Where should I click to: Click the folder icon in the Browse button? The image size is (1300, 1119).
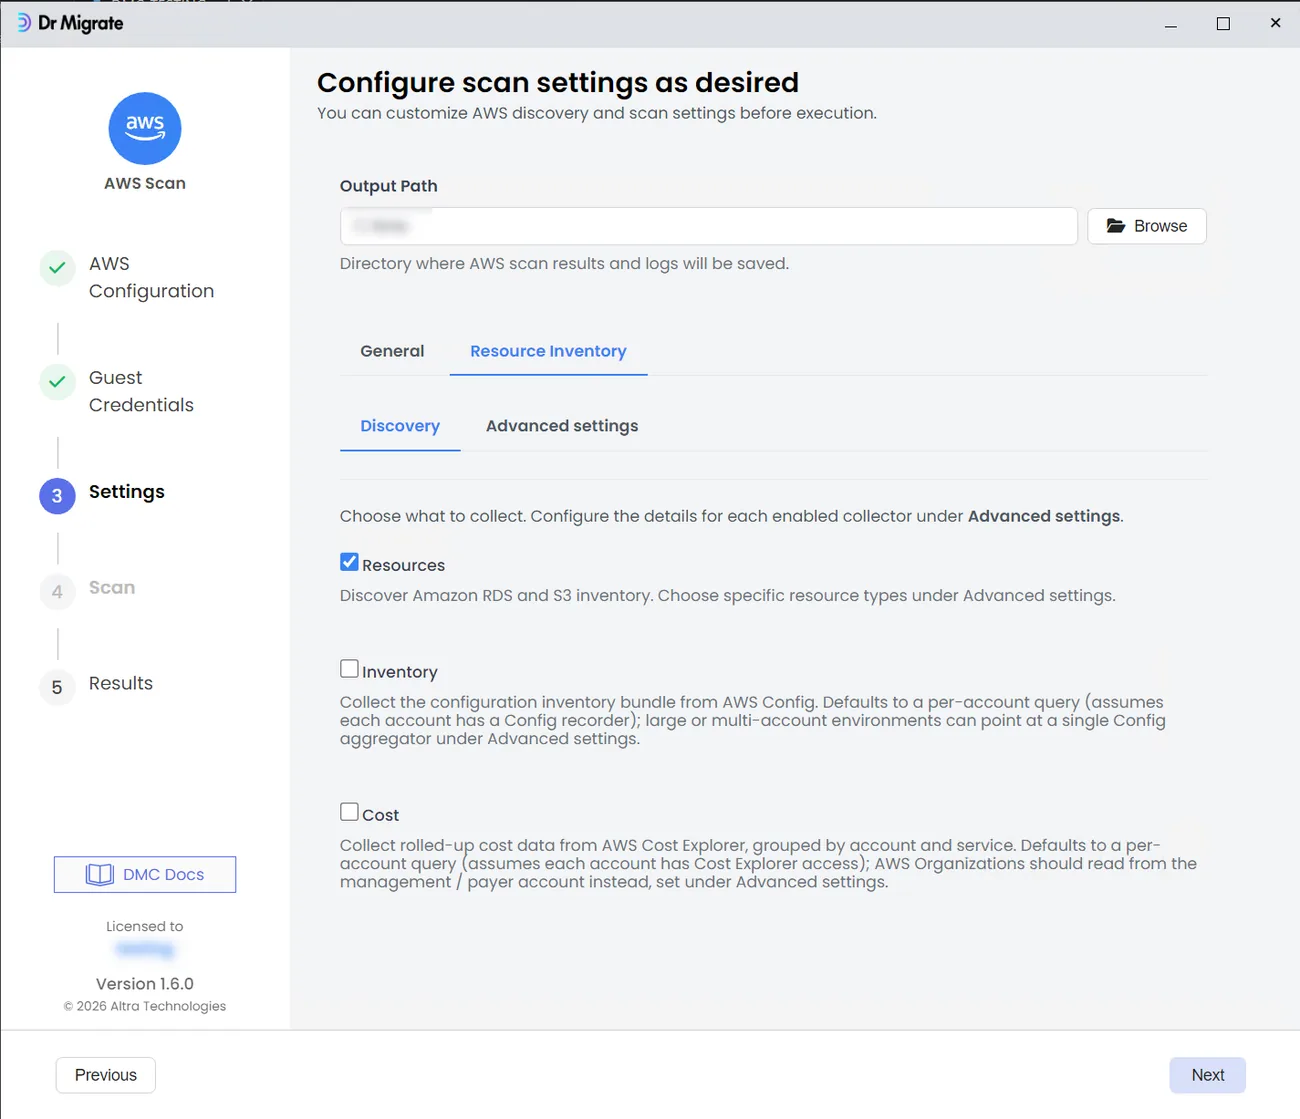pyautogui.click(x=1116, y=226)
